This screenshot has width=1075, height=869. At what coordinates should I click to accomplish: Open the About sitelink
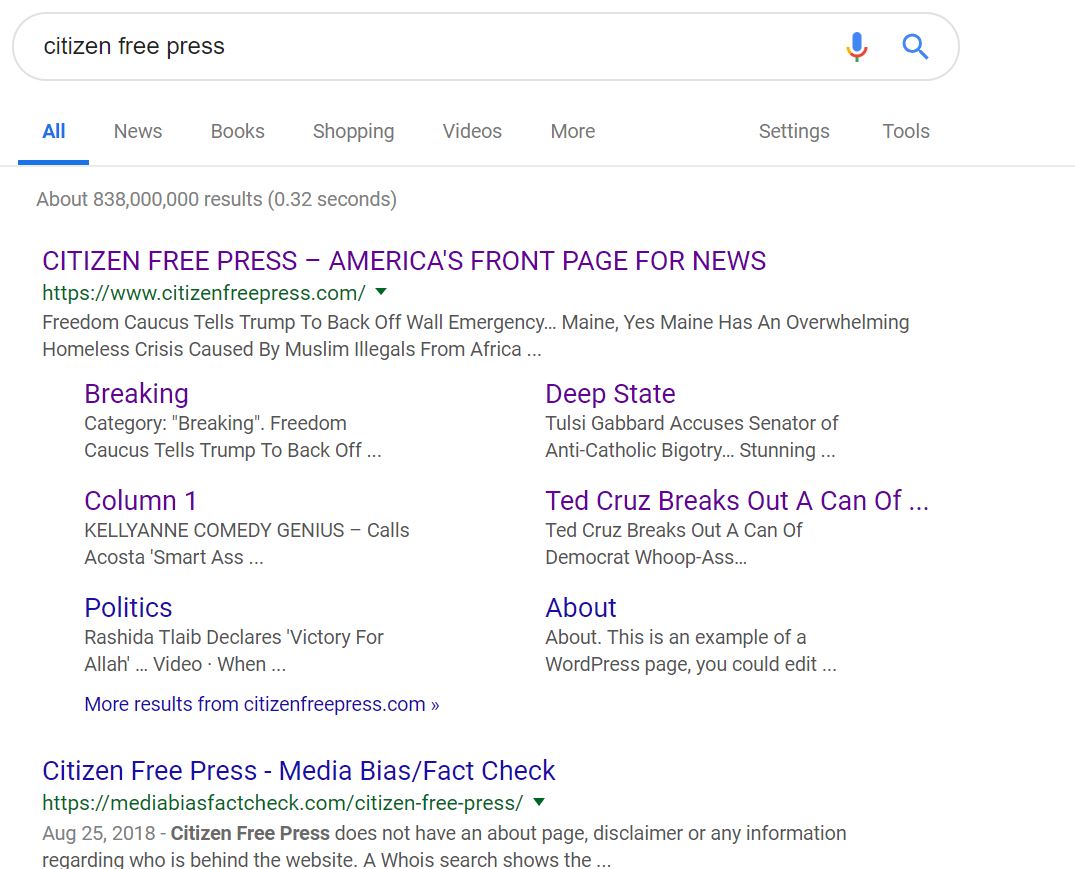pos(581,608)
